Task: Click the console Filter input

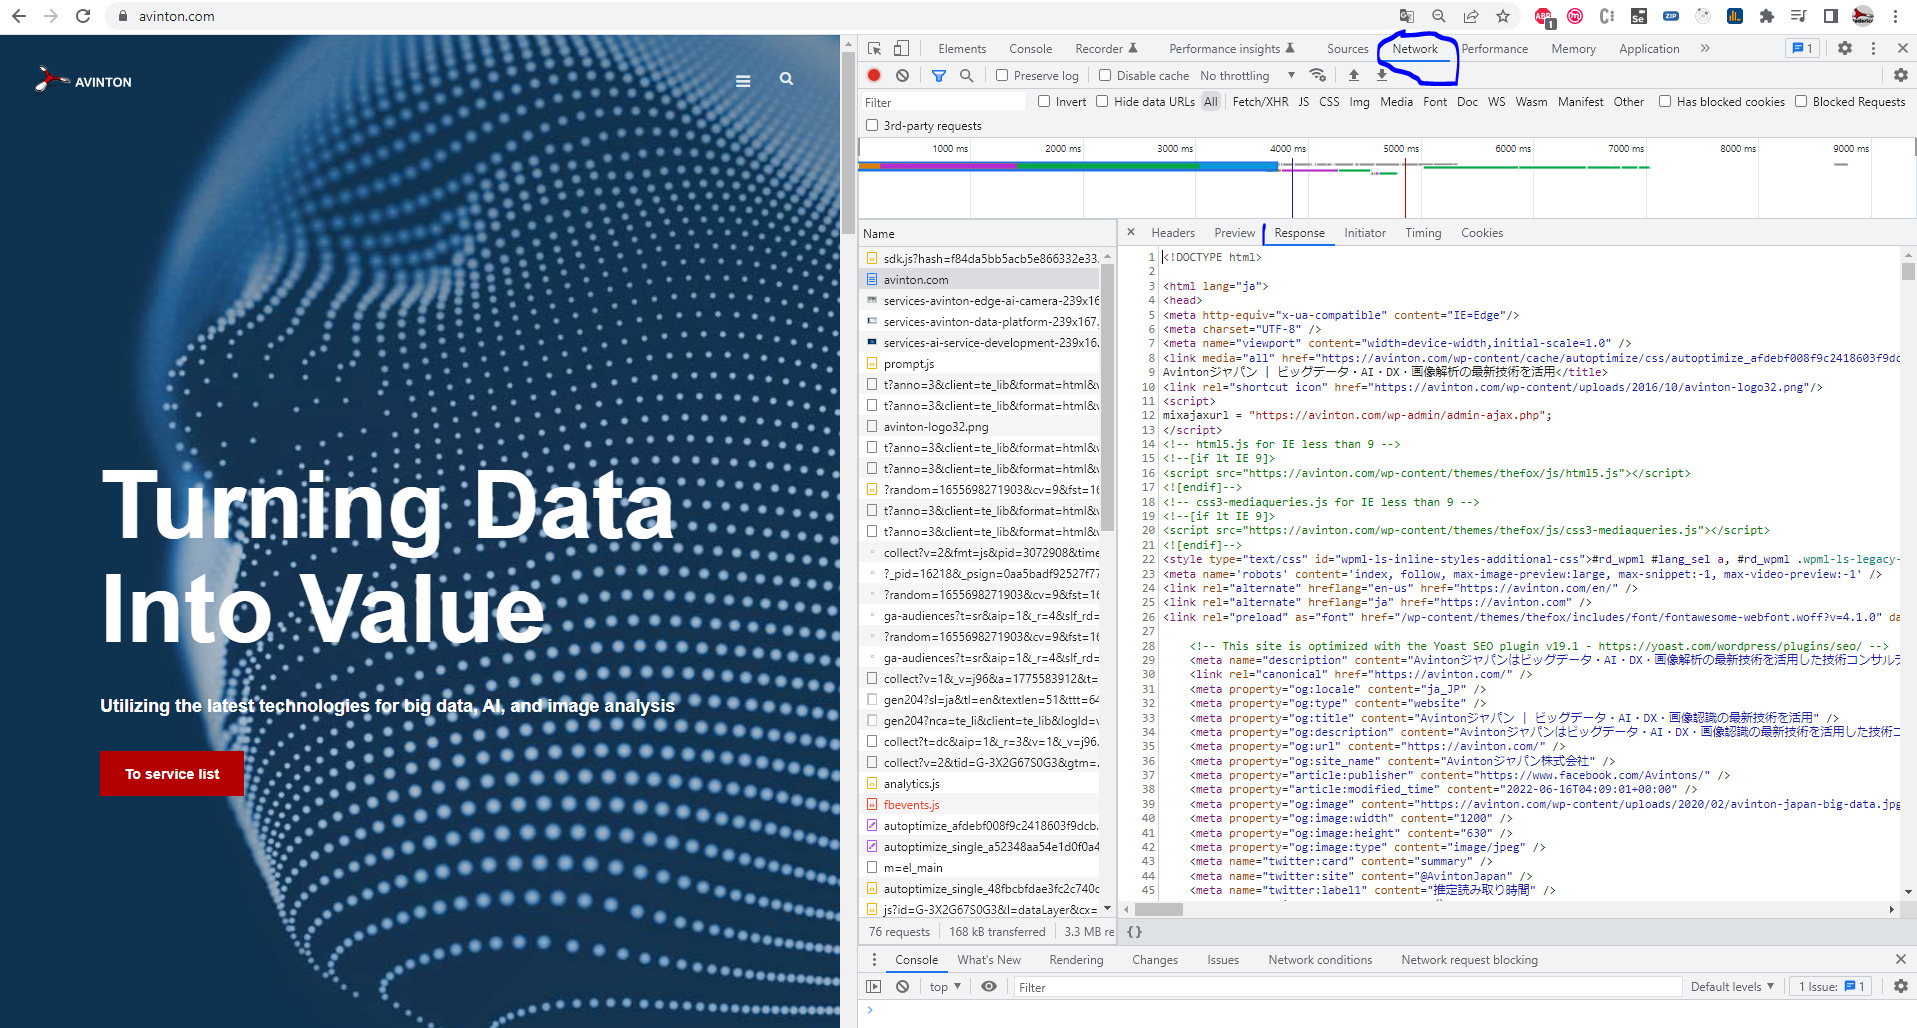Action: 1347,987
